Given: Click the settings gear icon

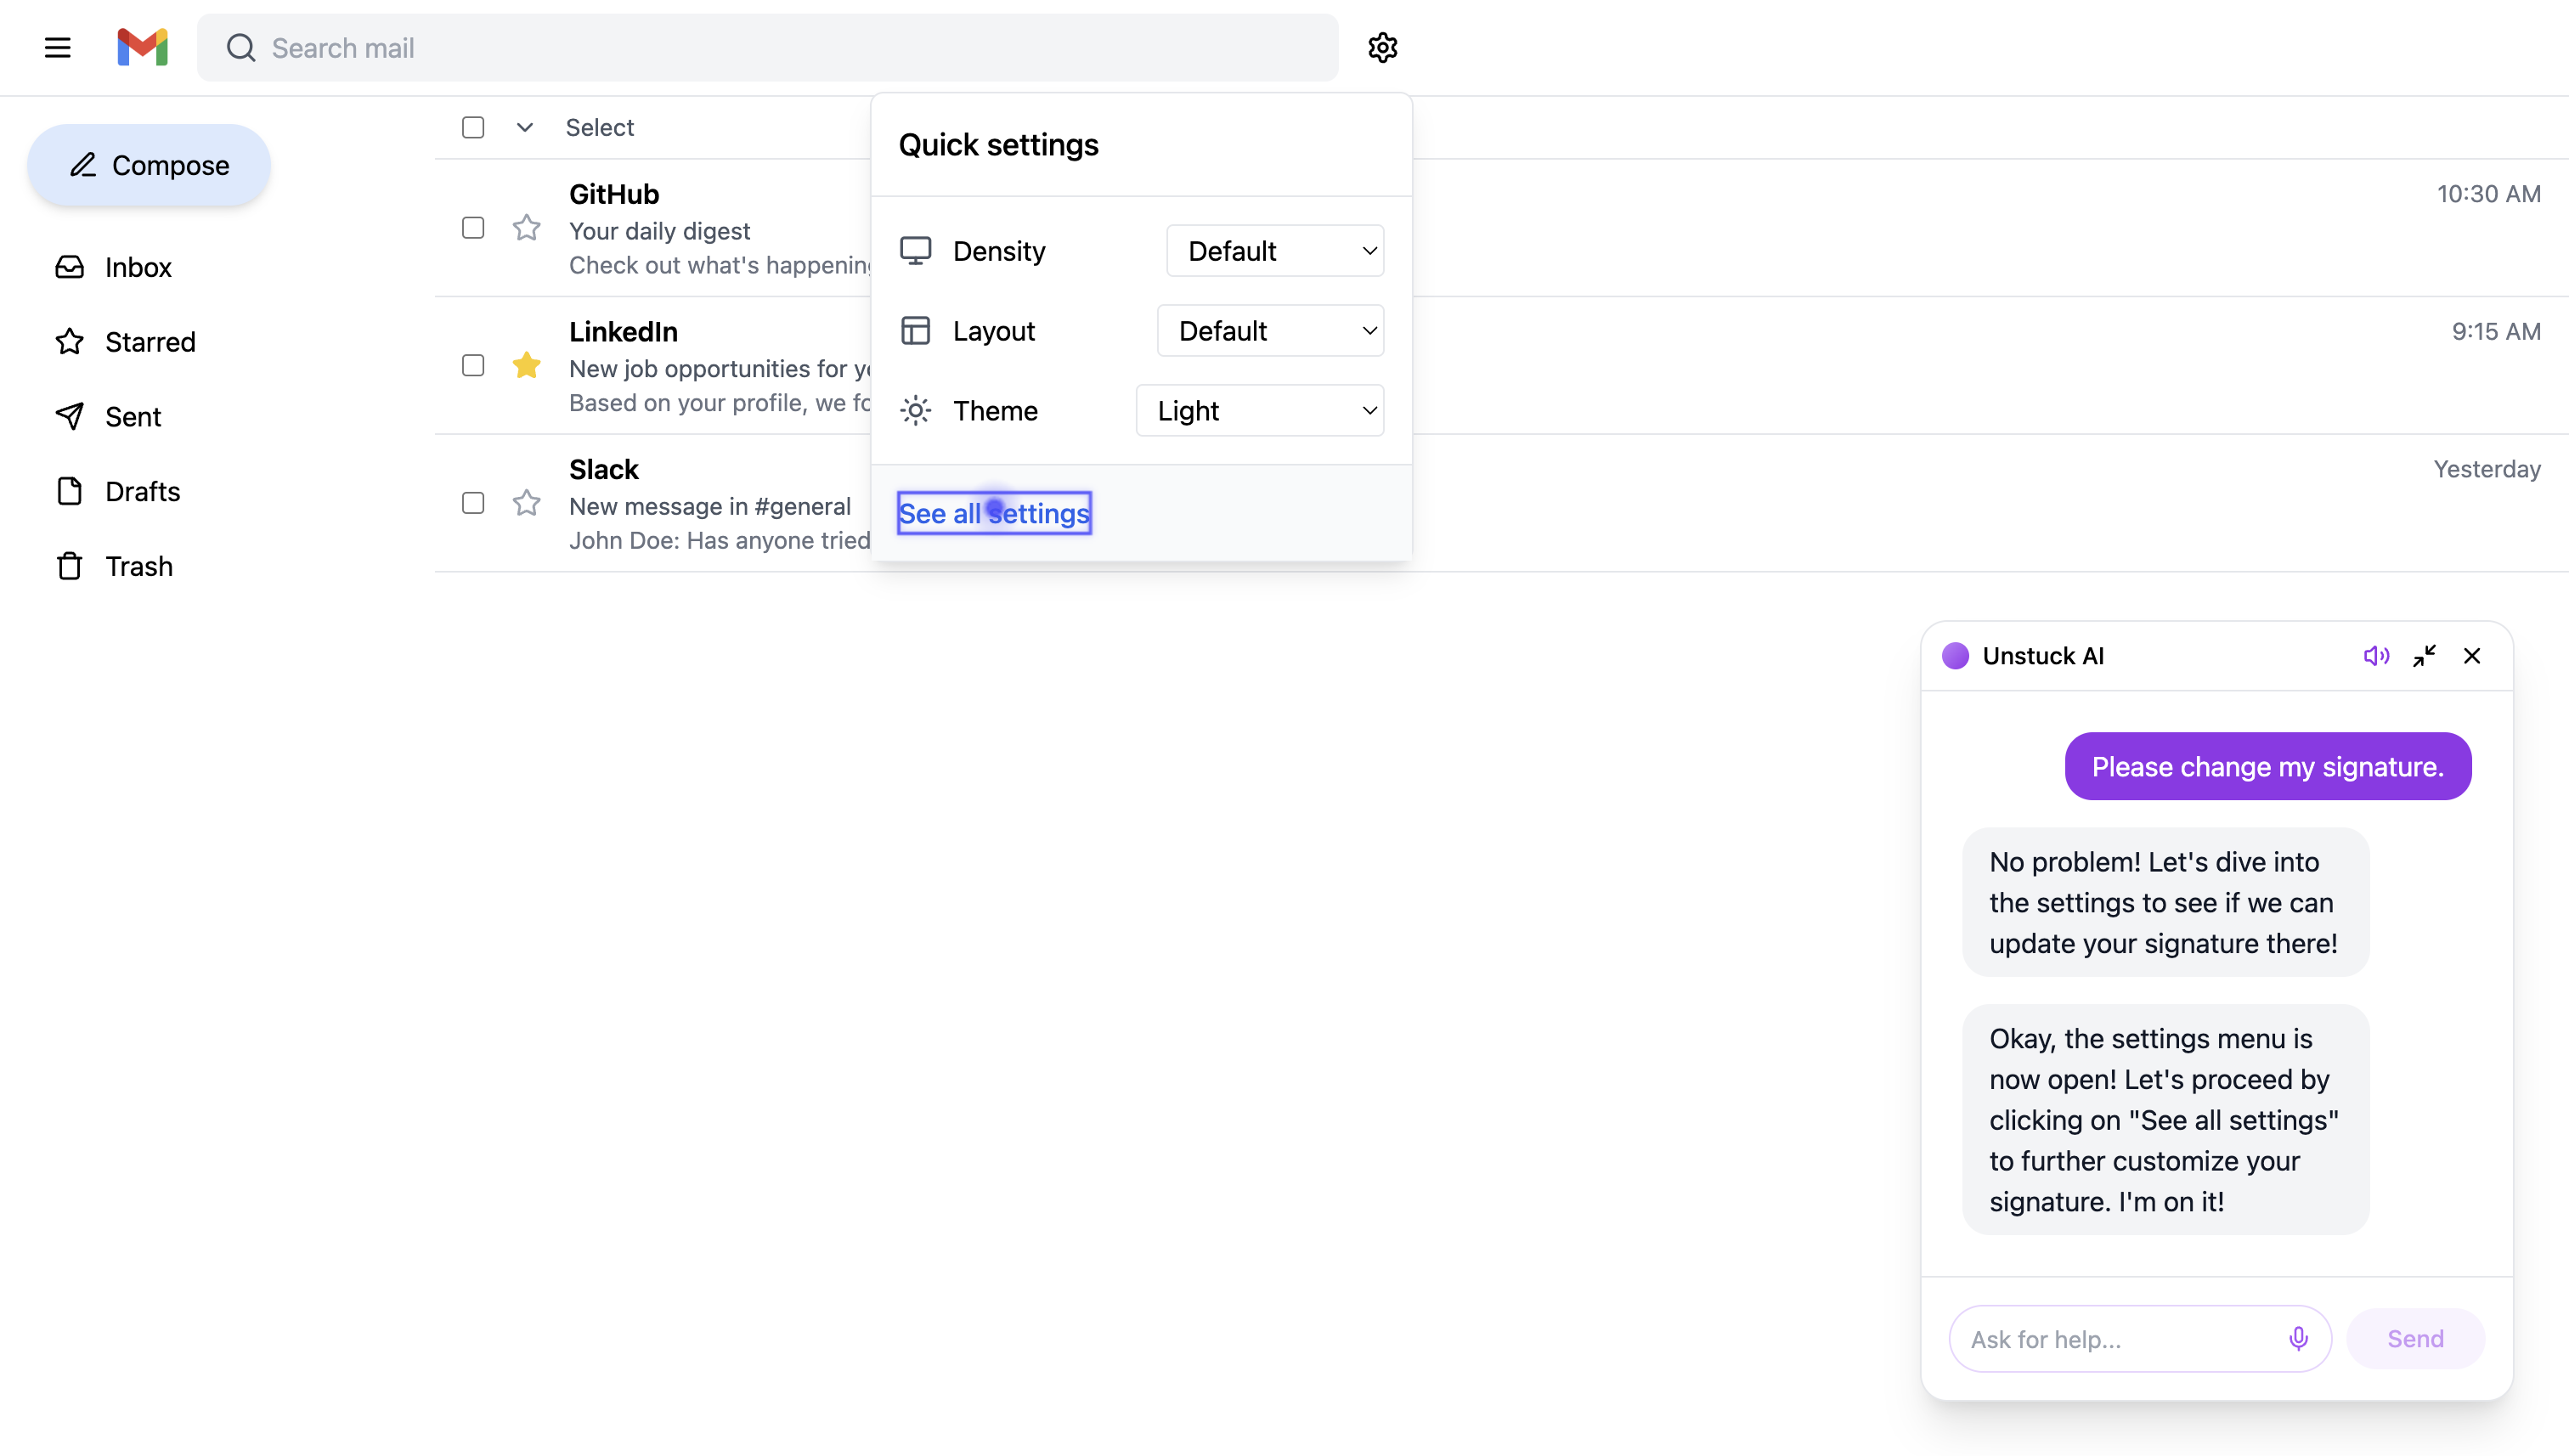Looking at the screenshot, I should [x=1382, y=47].
